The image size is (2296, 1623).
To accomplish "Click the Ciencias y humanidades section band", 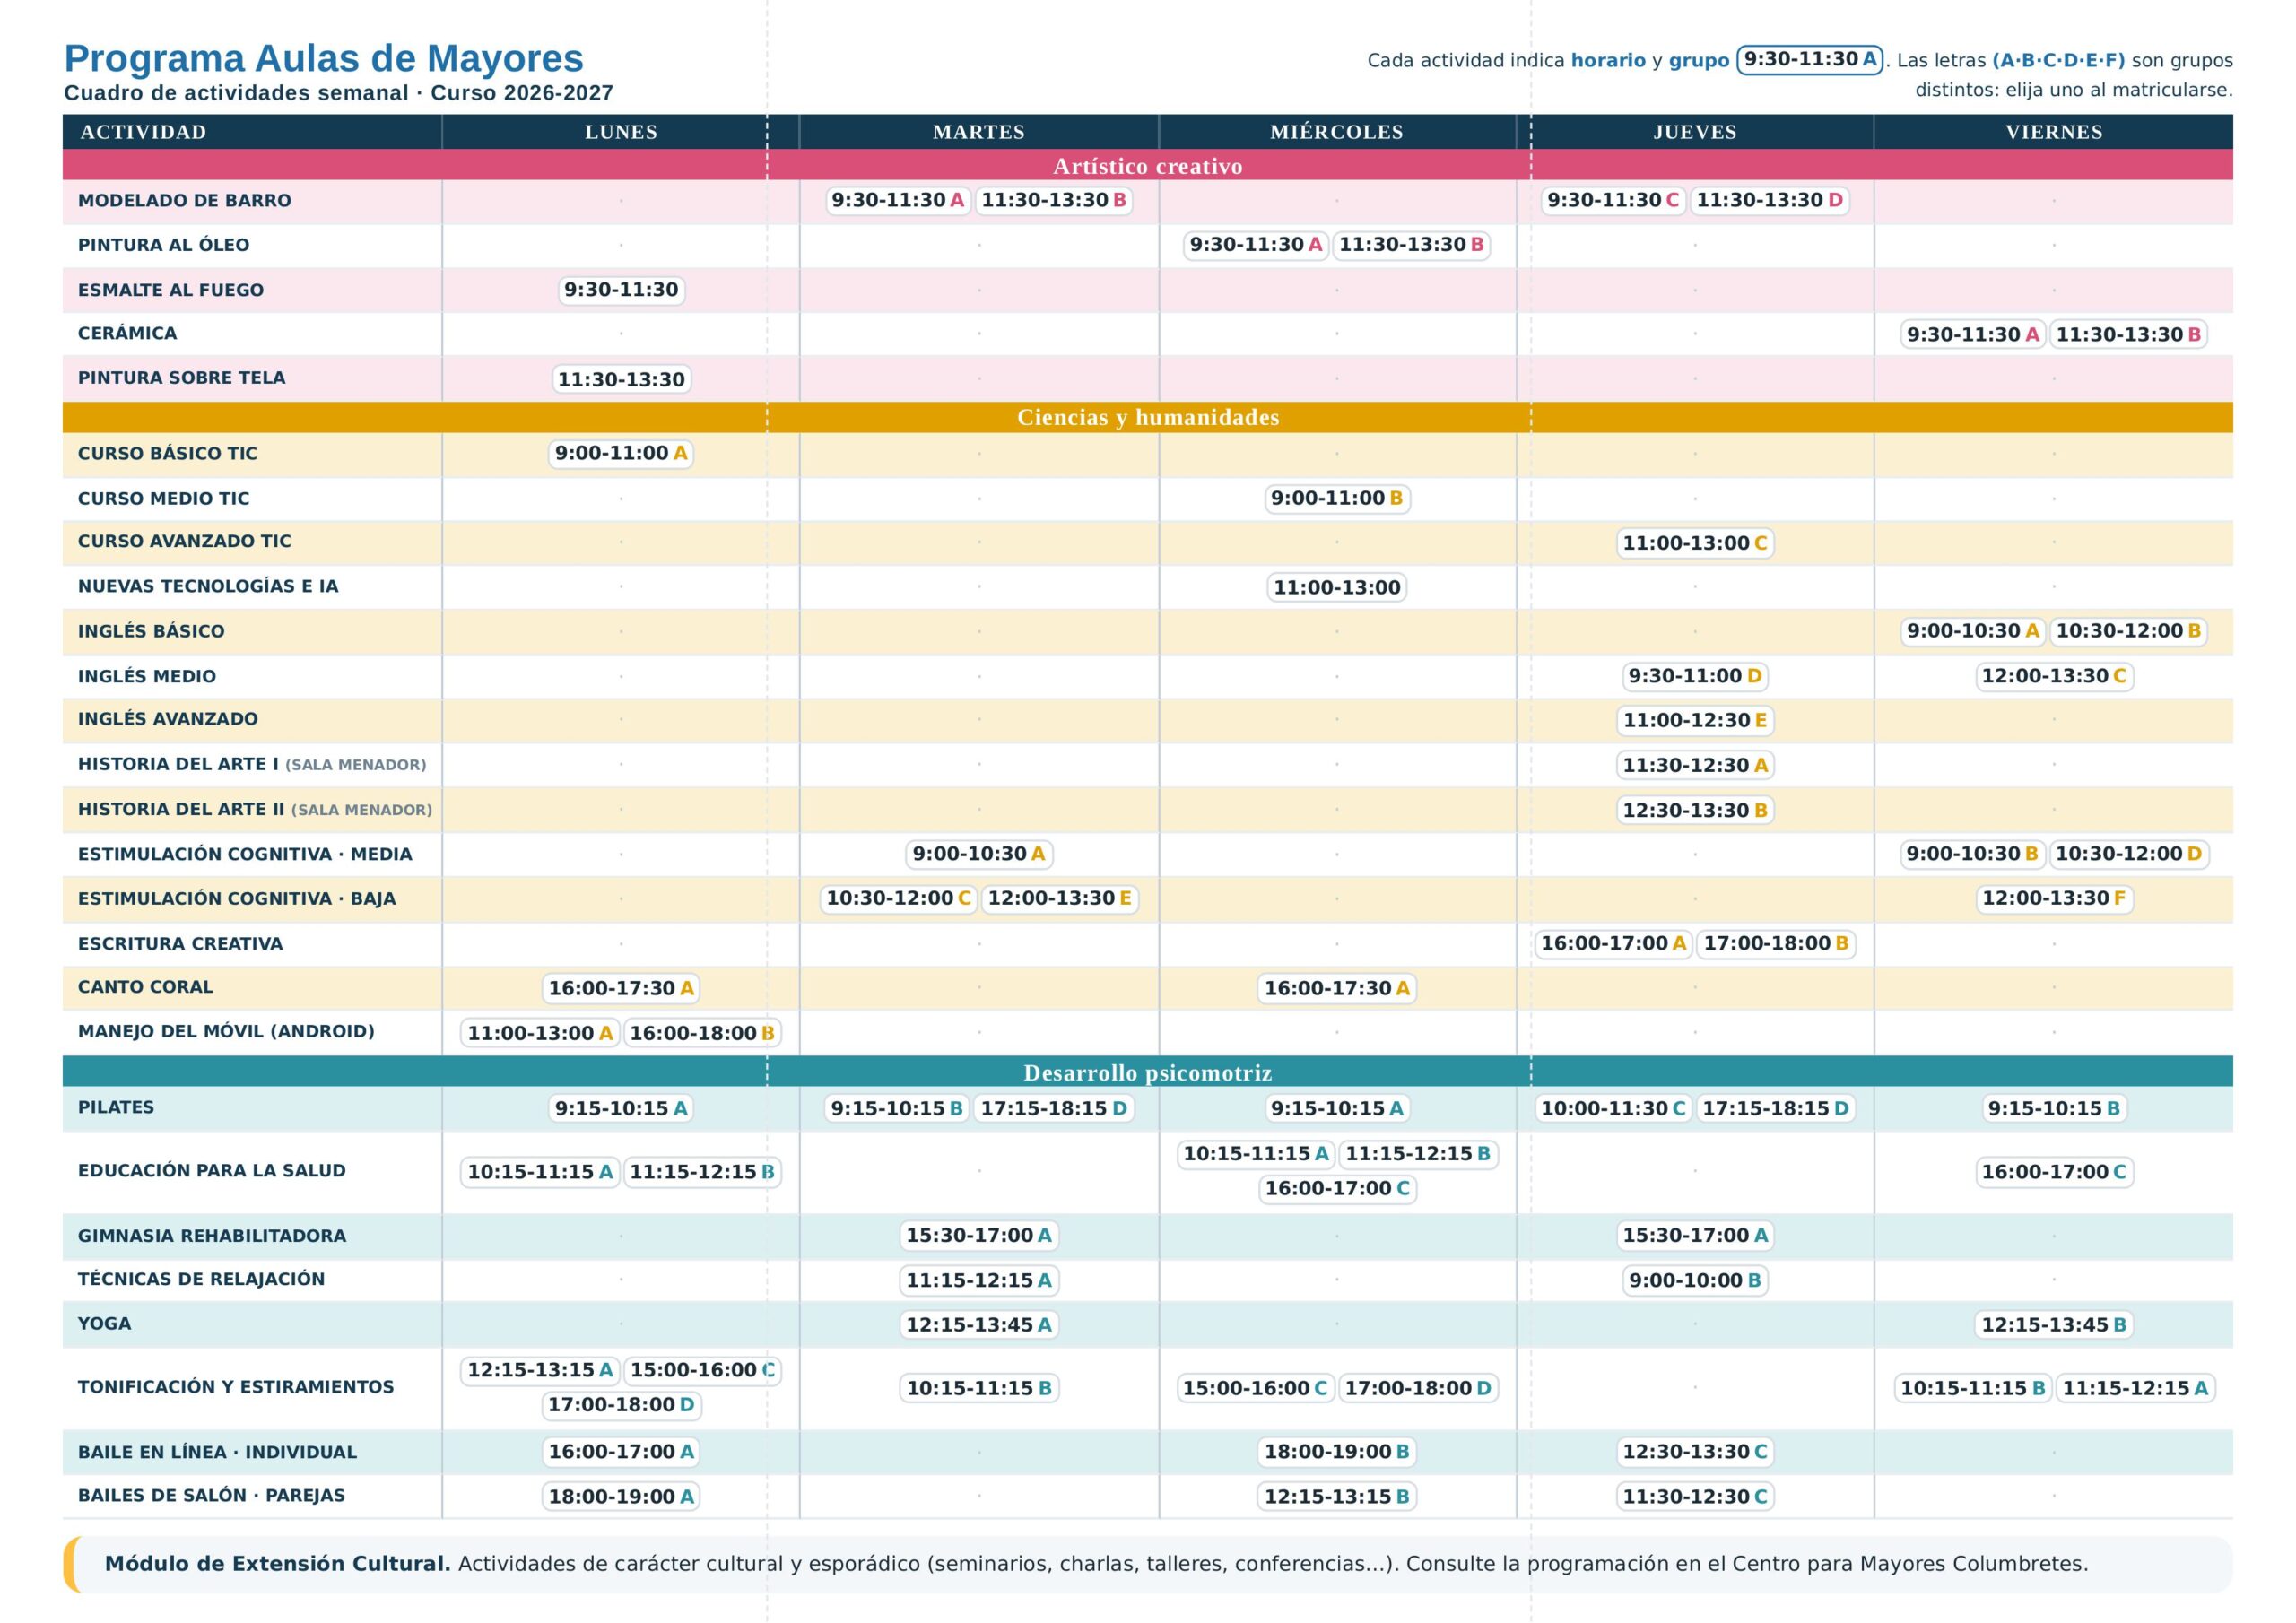I will (x=1148, y=417).
